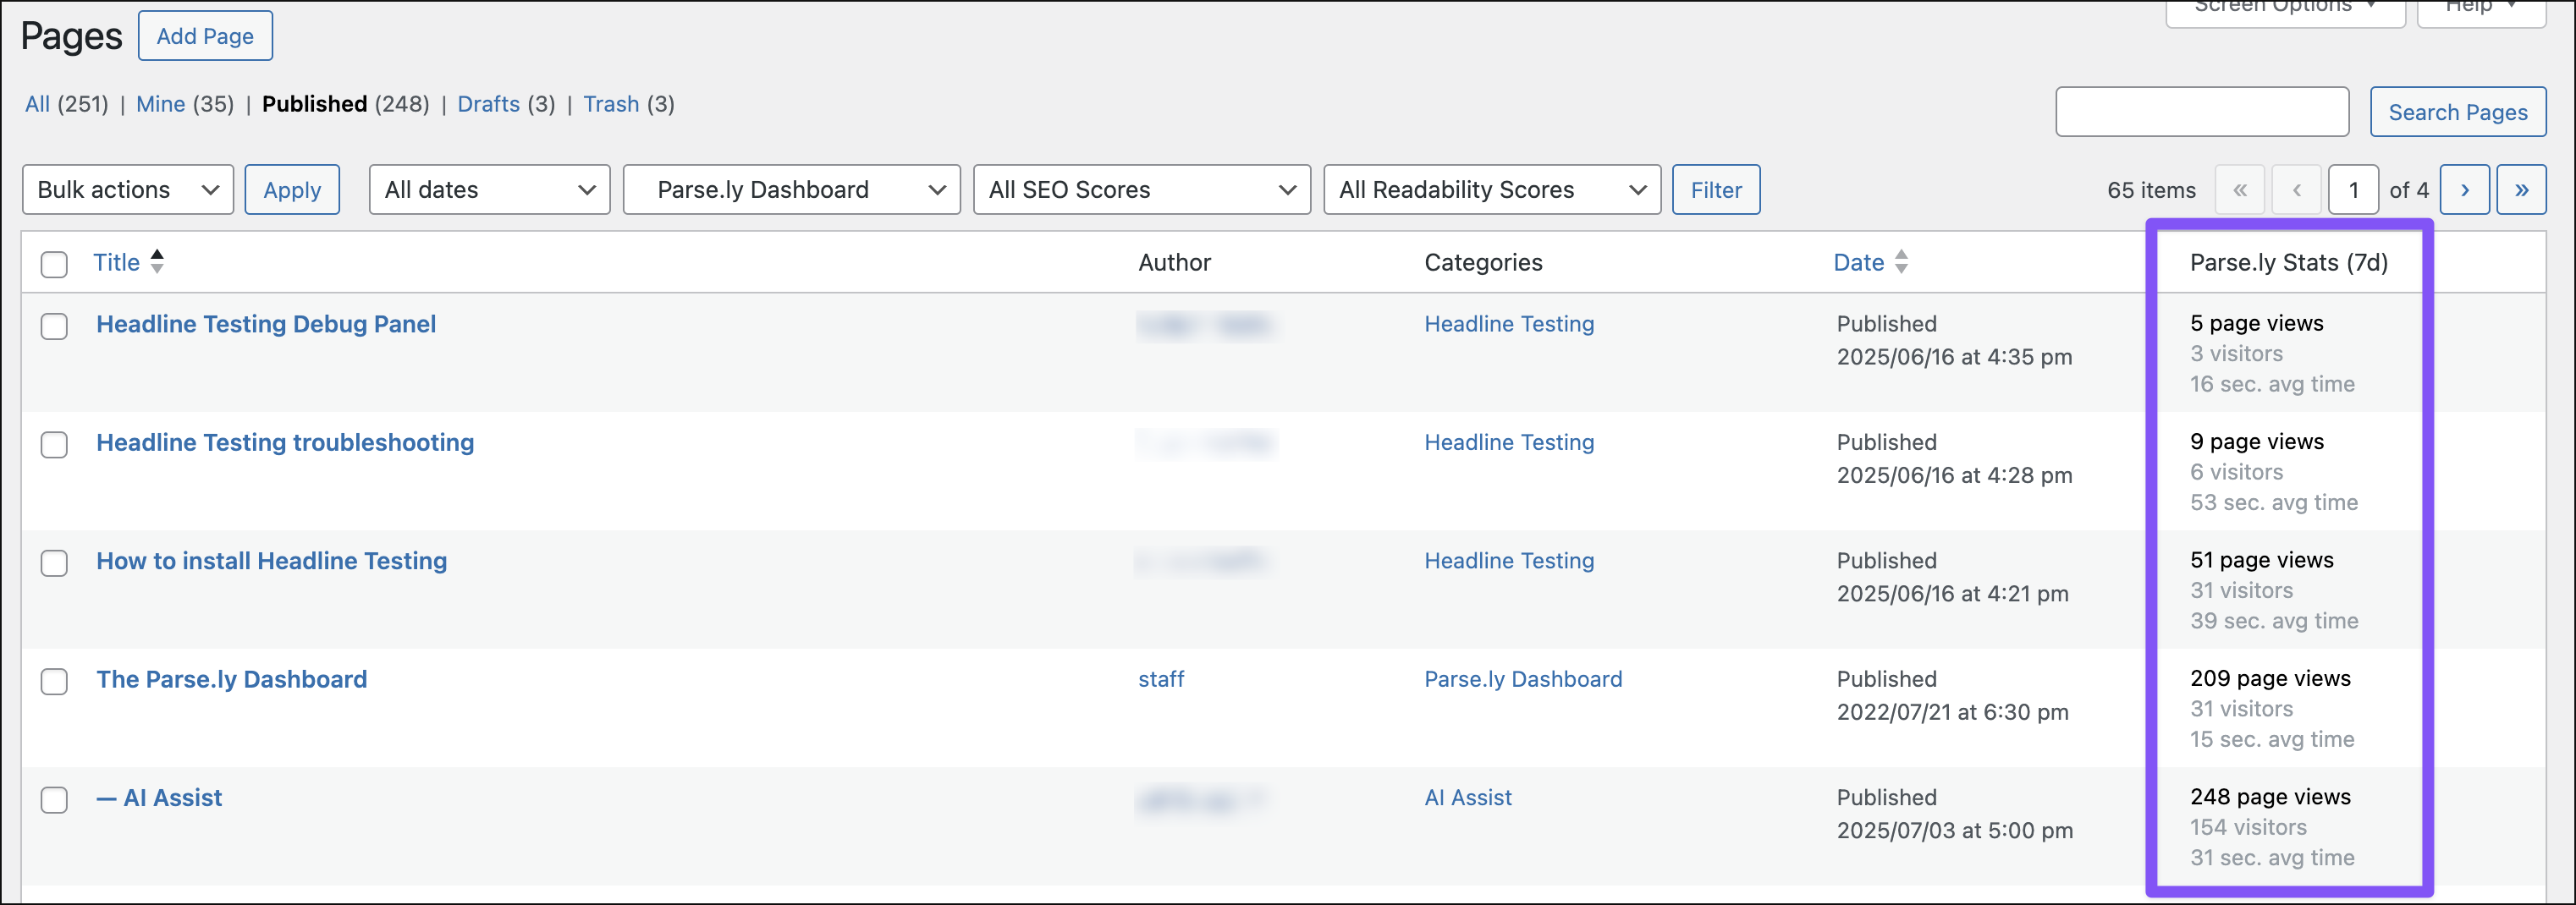The image size is (2576, 905).
Task: Open the All SEO Scores dropdown
Action: click(1142, 190)
